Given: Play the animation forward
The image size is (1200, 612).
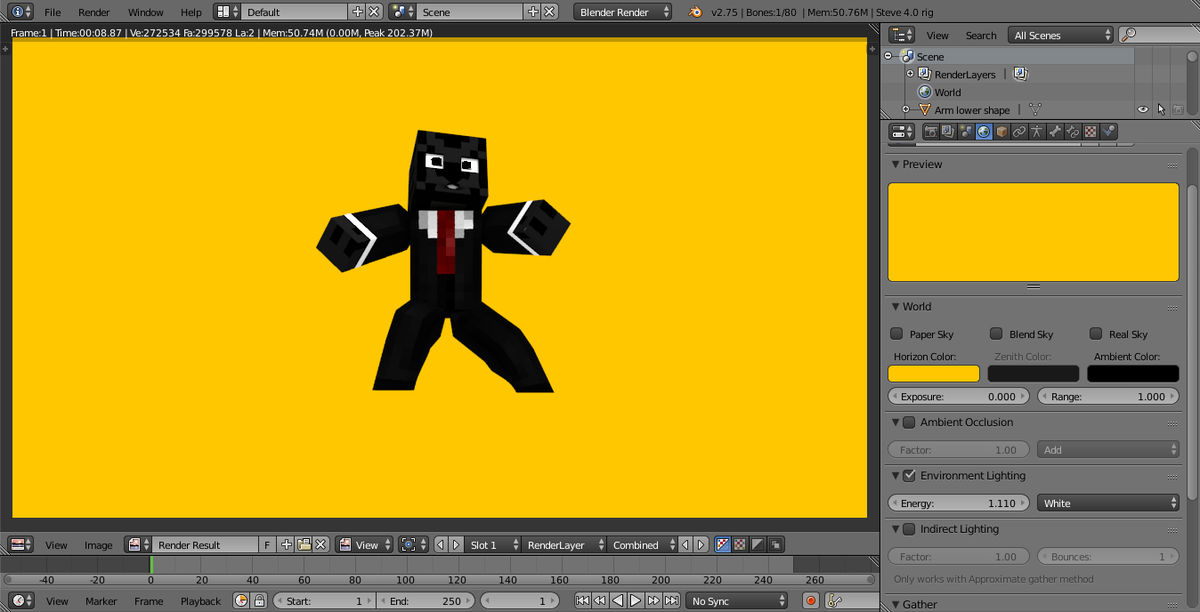Looking at the screenshot, I should click(635, 601).
